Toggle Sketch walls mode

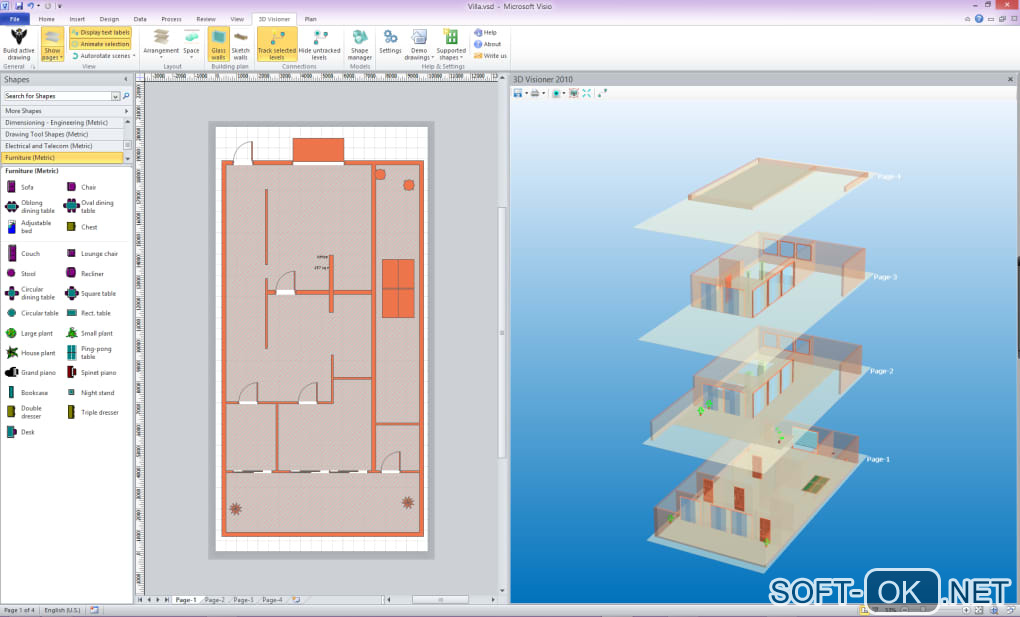[x=241, y=44]
